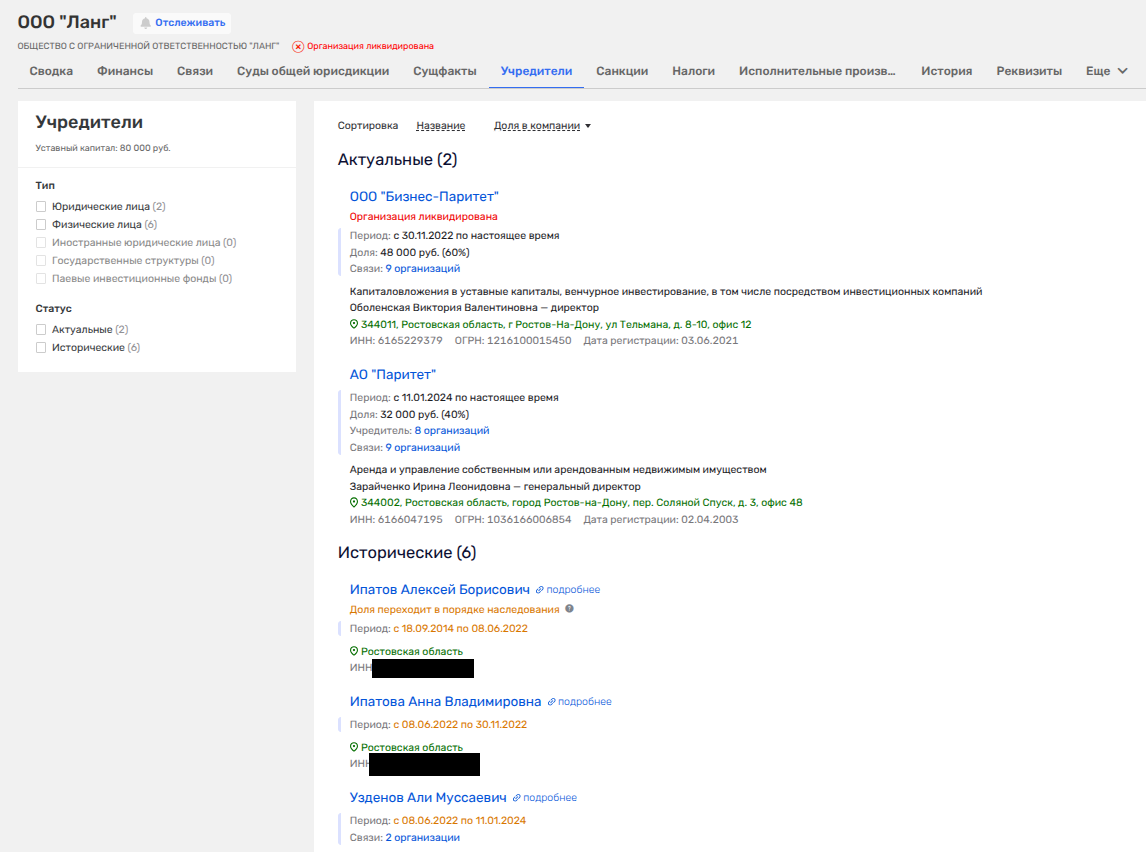Switch to the Финансы tab
This screenshot has width=1146, height=852.
click(x=125, y=71)
